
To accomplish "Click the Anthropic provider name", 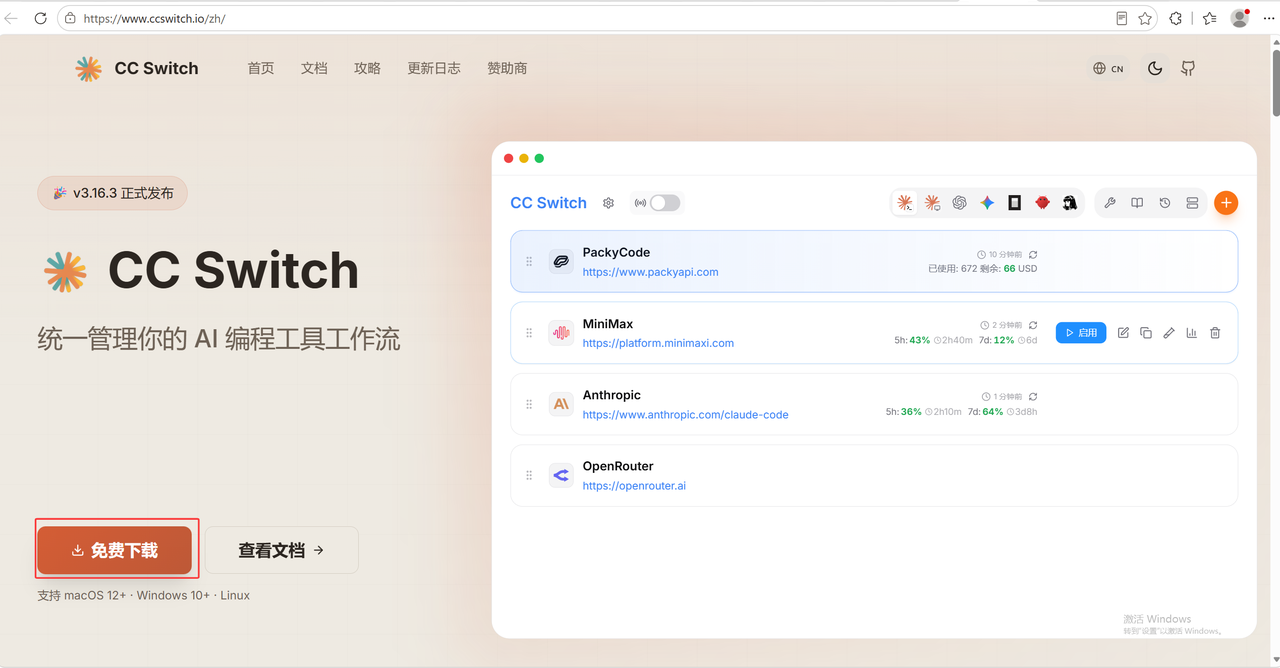I will (x=611, y=395).
